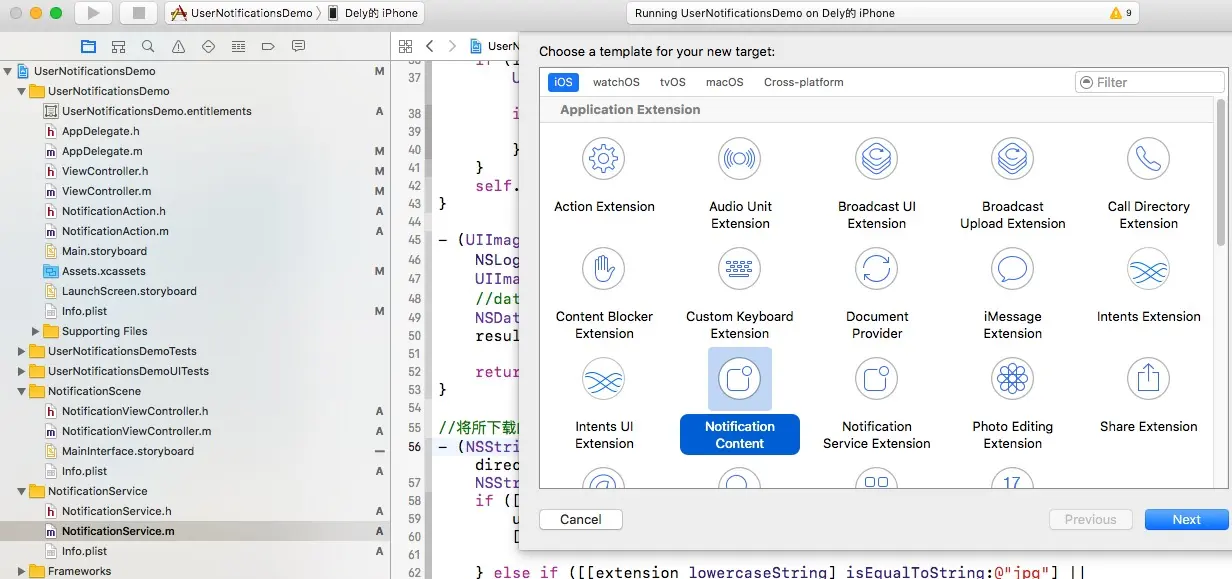Choose the Broadcast UI Extension template

(877, 183)
